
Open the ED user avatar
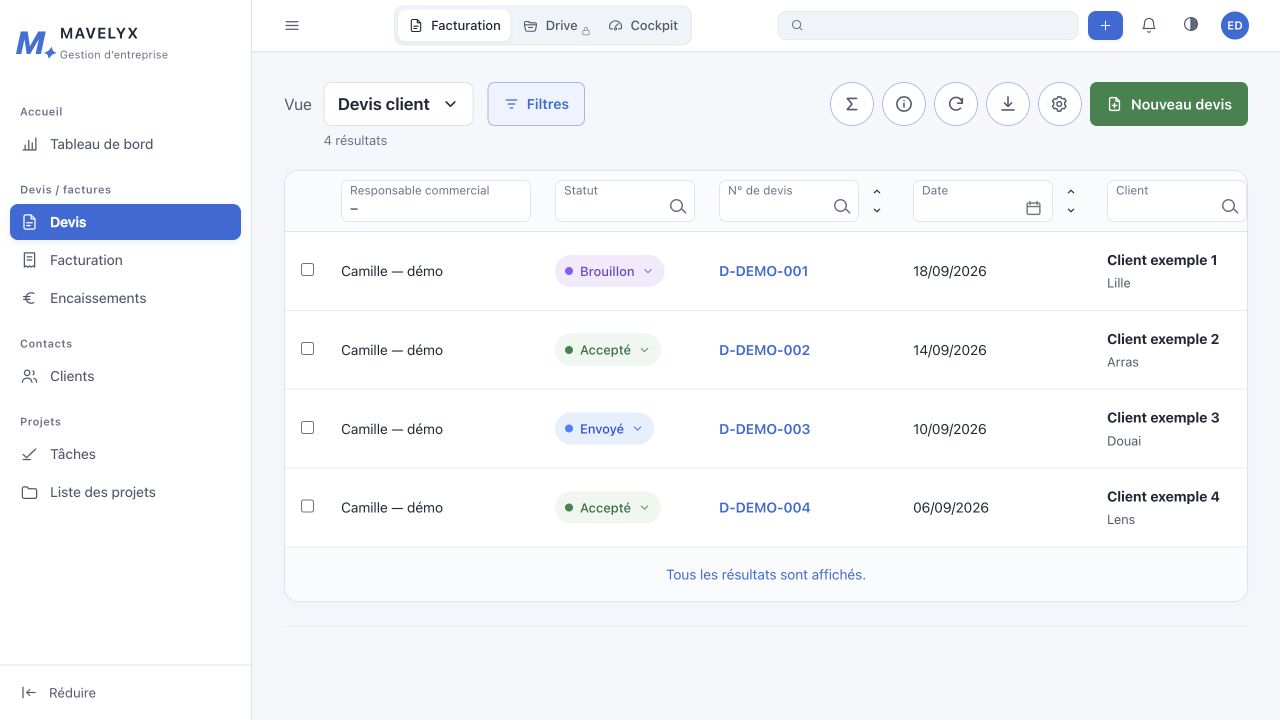point(1235,26)
